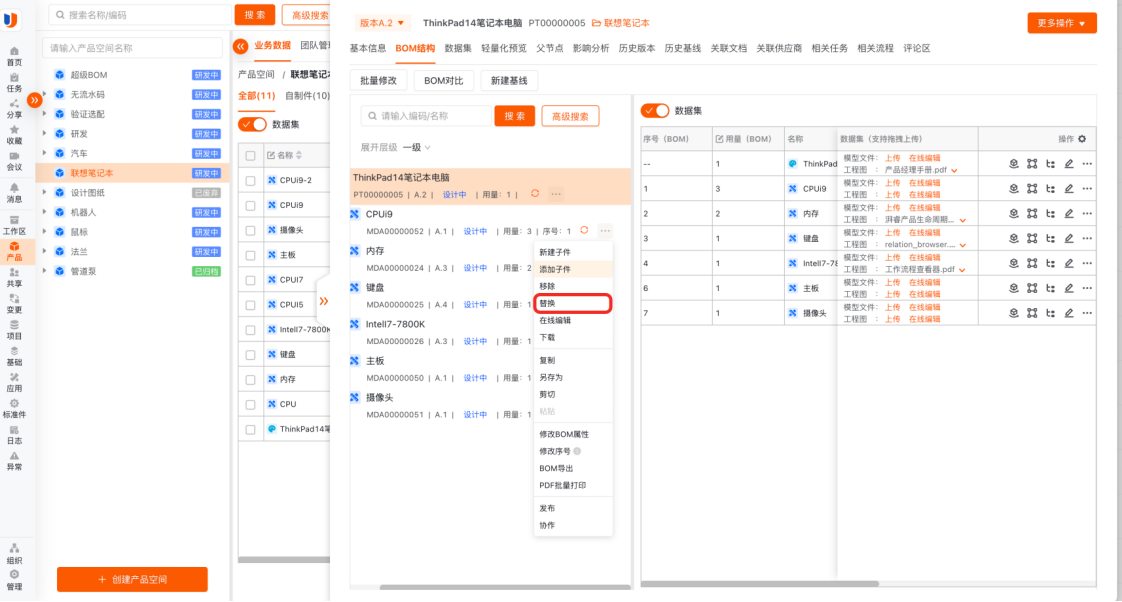Screen dimensions: 1122x602
Task: Check the CPUI7 row checkbox
Action: 250,280
